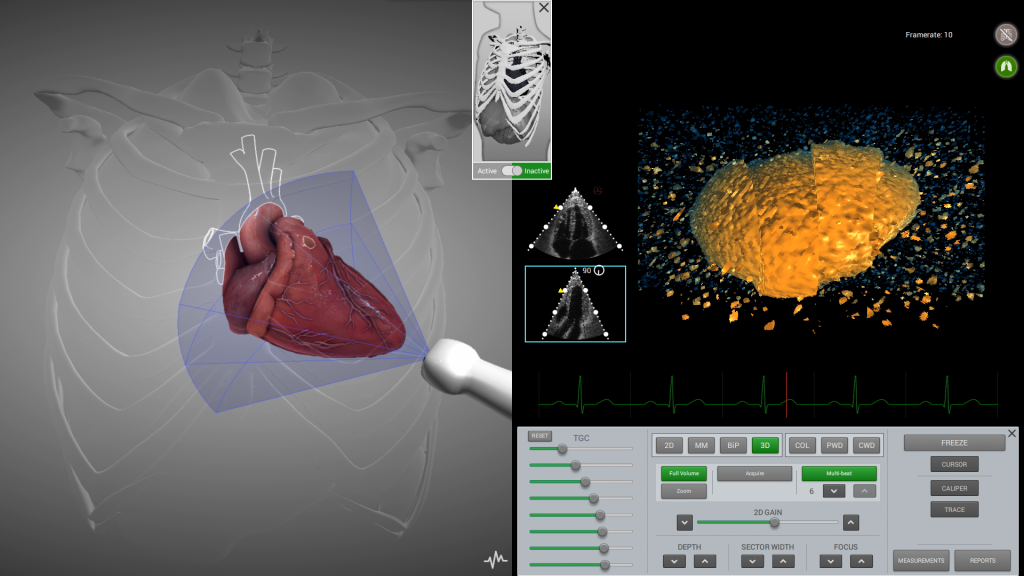Image resolution: width=1024 pixels, height=576 pixels.
Task: Close the torso probe-position thumbnail panel
Action: 544,8
